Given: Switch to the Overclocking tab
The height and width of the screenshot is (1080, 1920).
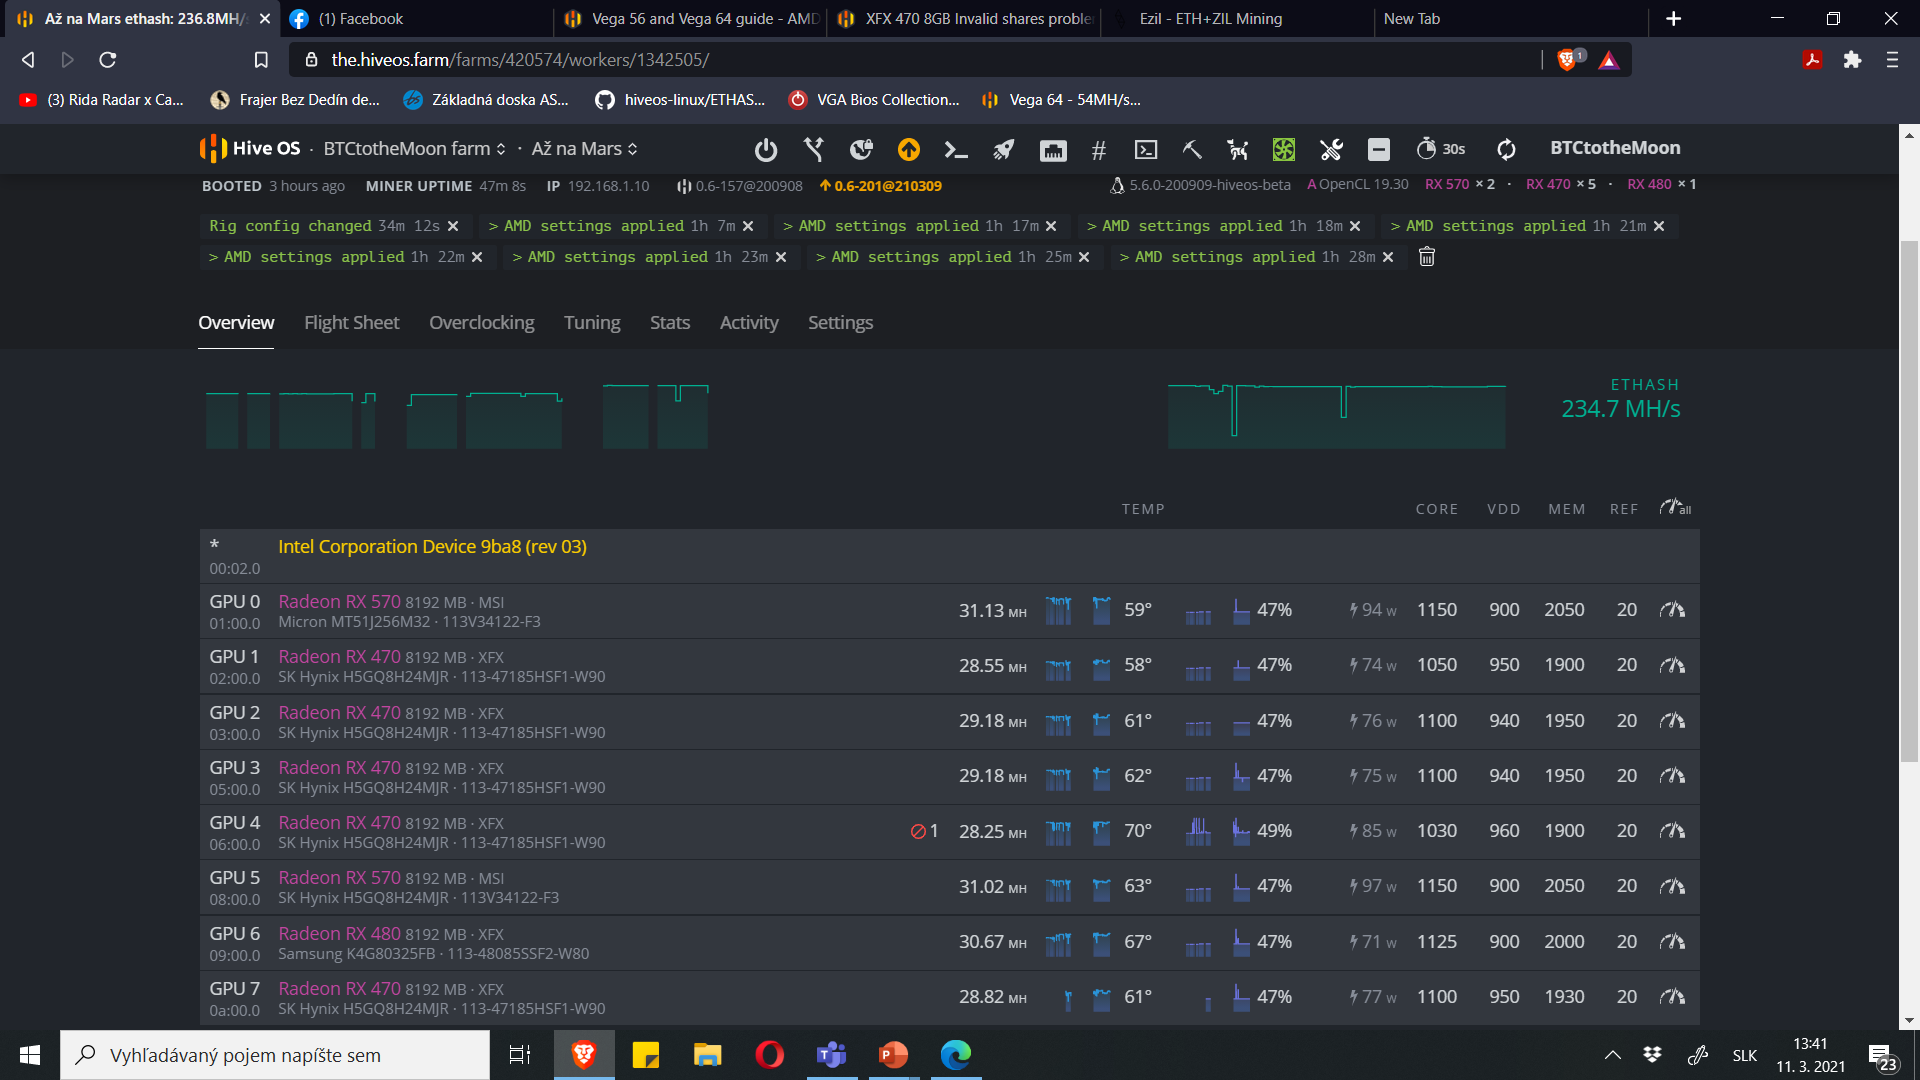Looking at the screenshot, I should click(x=481, y=323).
